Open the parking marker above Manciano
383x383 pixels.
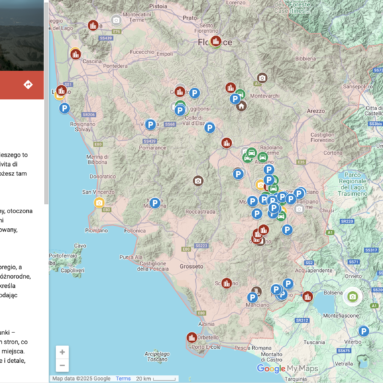pos(253,297)
